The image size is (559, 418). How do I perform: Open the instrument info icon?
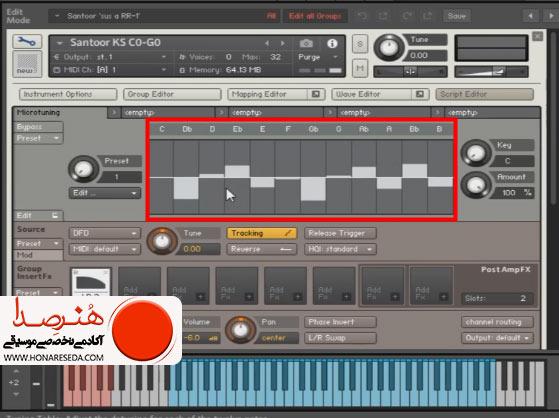(332, 44)
